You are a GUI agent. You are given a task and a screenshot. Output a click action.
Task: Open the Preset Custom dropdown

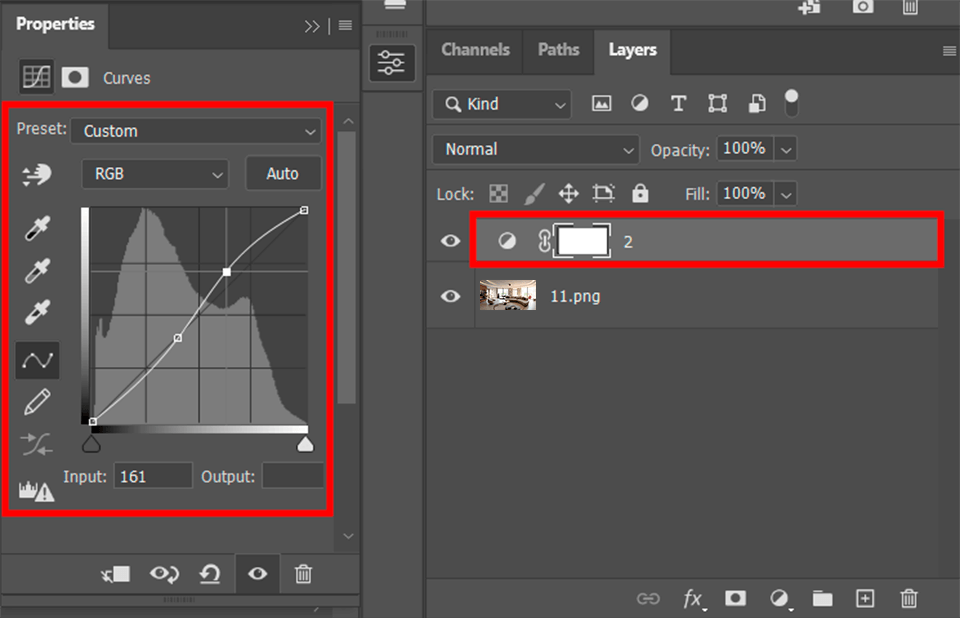pos(196,131)
